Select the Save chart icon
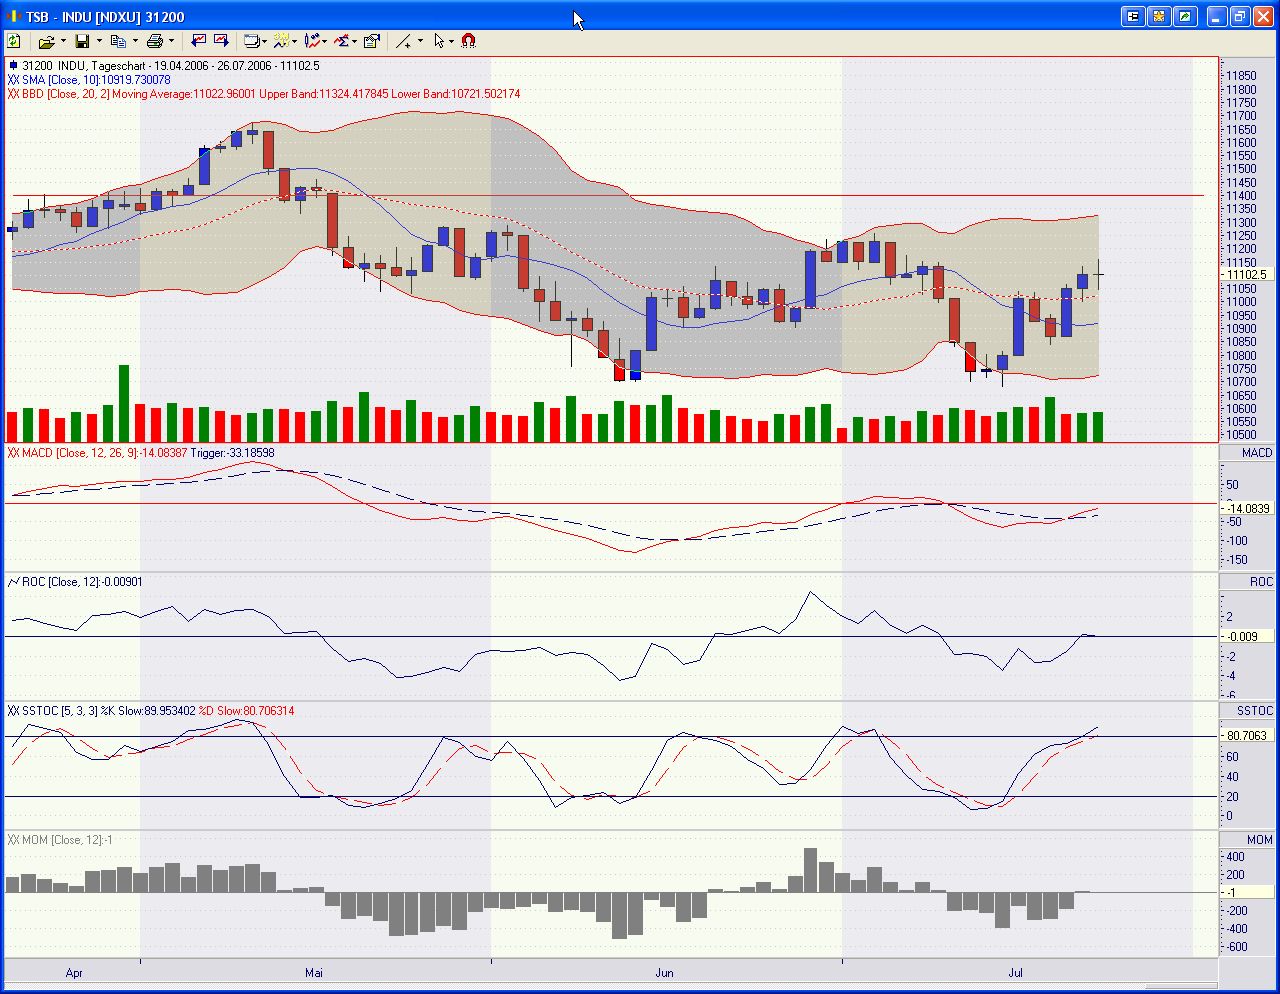This screenshot has width=1280, height=994. tap(84, 41)
